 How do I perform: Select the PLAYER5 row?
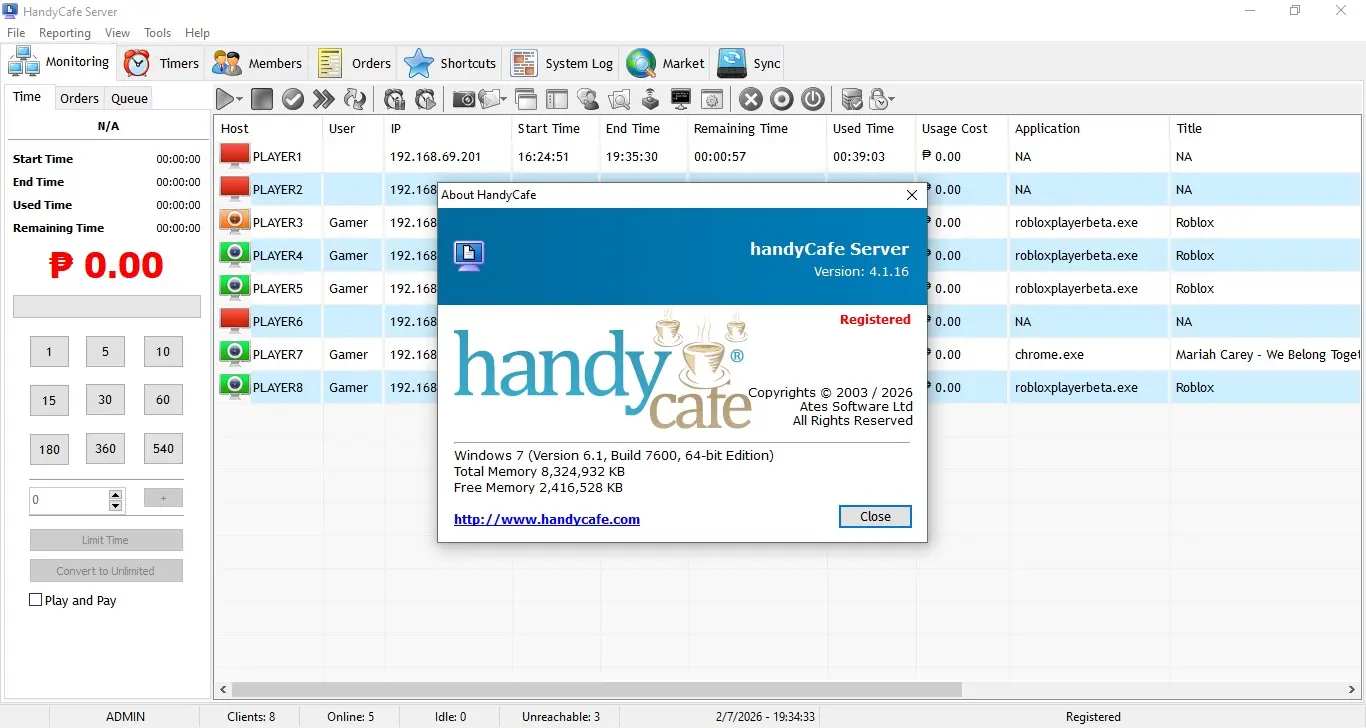tap(789, 288)
